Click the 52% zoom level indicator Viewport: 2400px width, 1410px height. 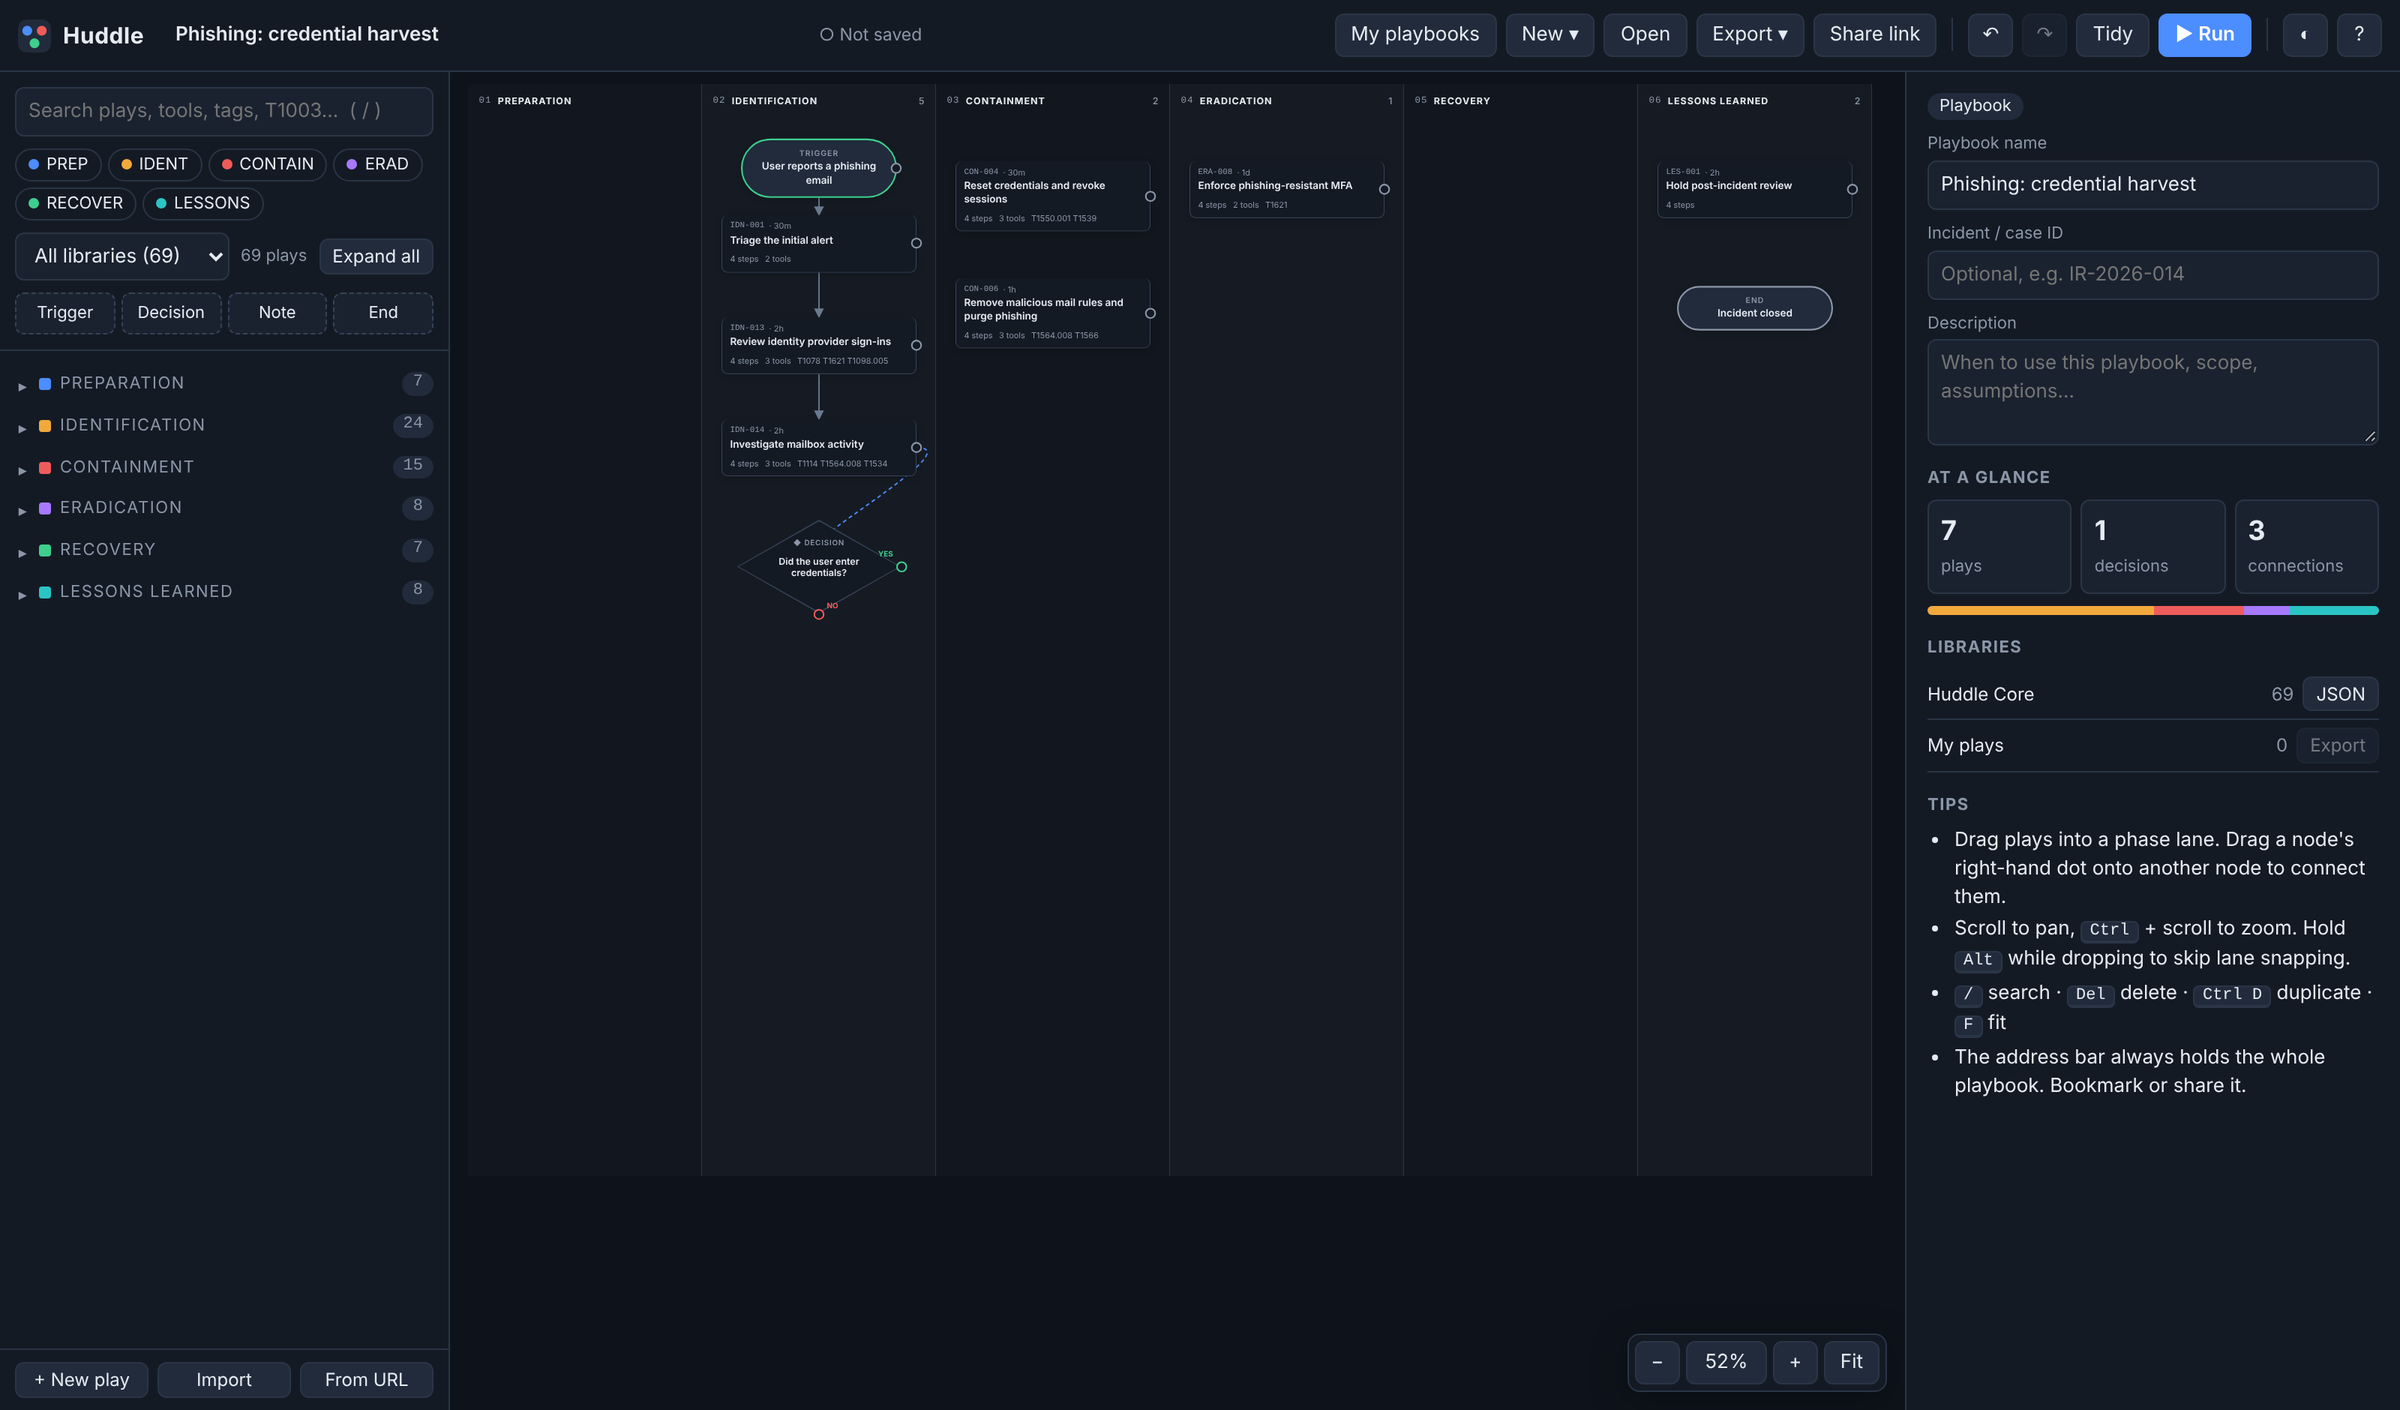point(1725,1362)
